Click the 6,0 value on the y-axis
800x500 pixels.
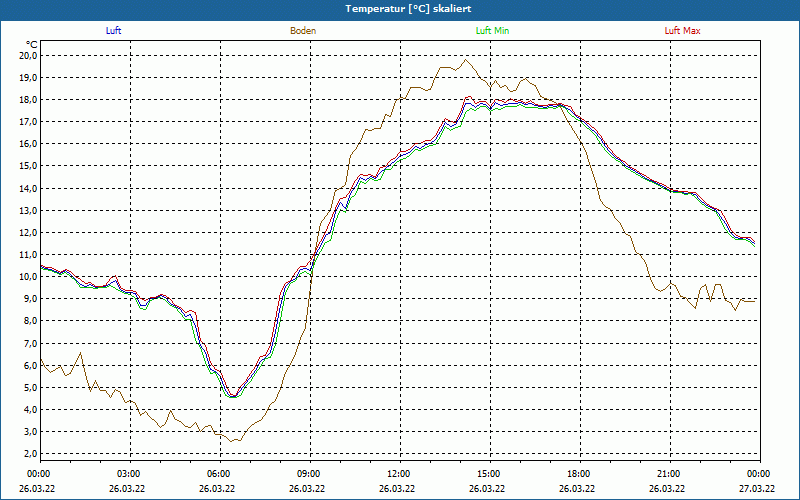pos(30,365)
